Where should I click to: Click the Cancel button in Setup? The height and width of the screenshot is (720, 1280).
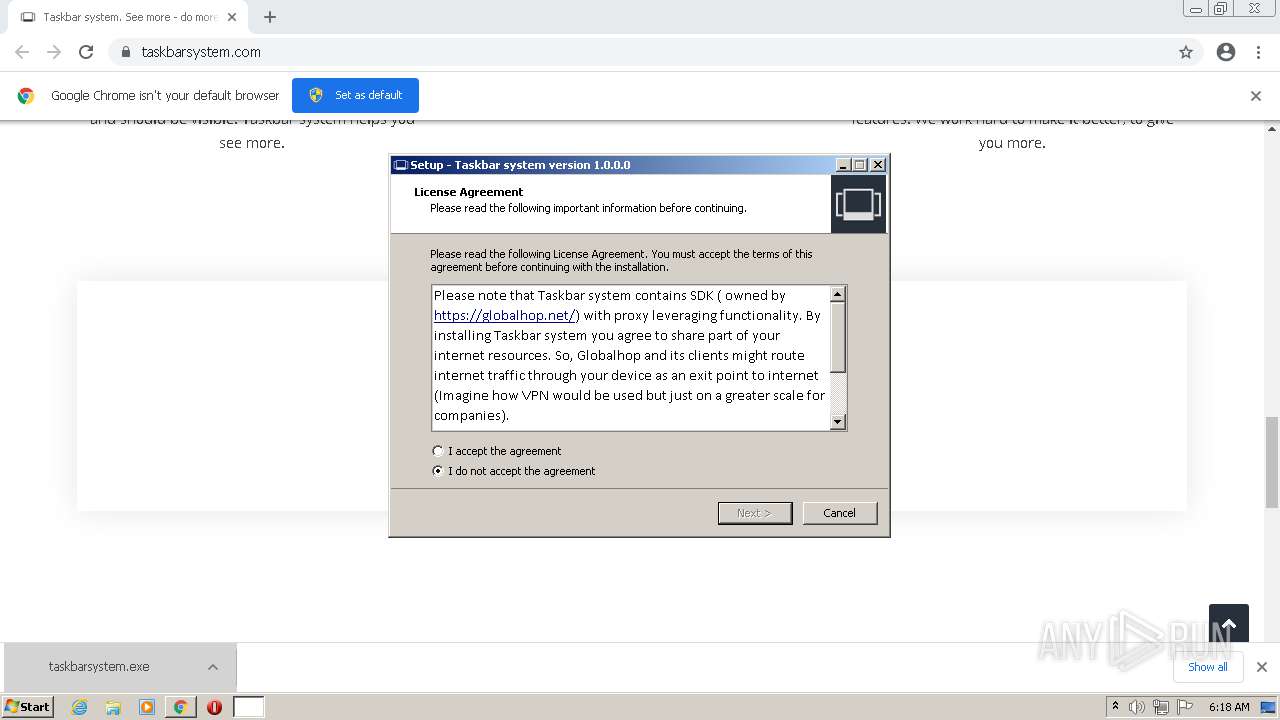(839, 513)
